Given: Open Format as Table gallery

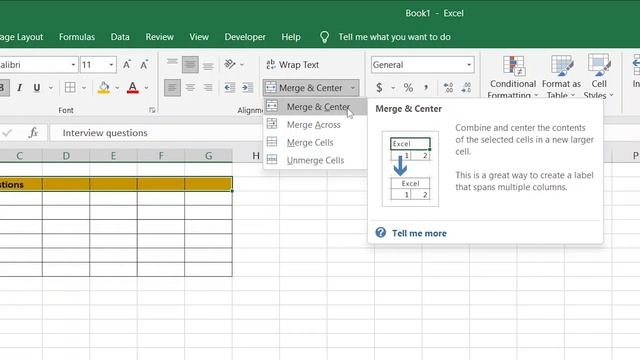Looking at the screenshot, I should 561,77.
